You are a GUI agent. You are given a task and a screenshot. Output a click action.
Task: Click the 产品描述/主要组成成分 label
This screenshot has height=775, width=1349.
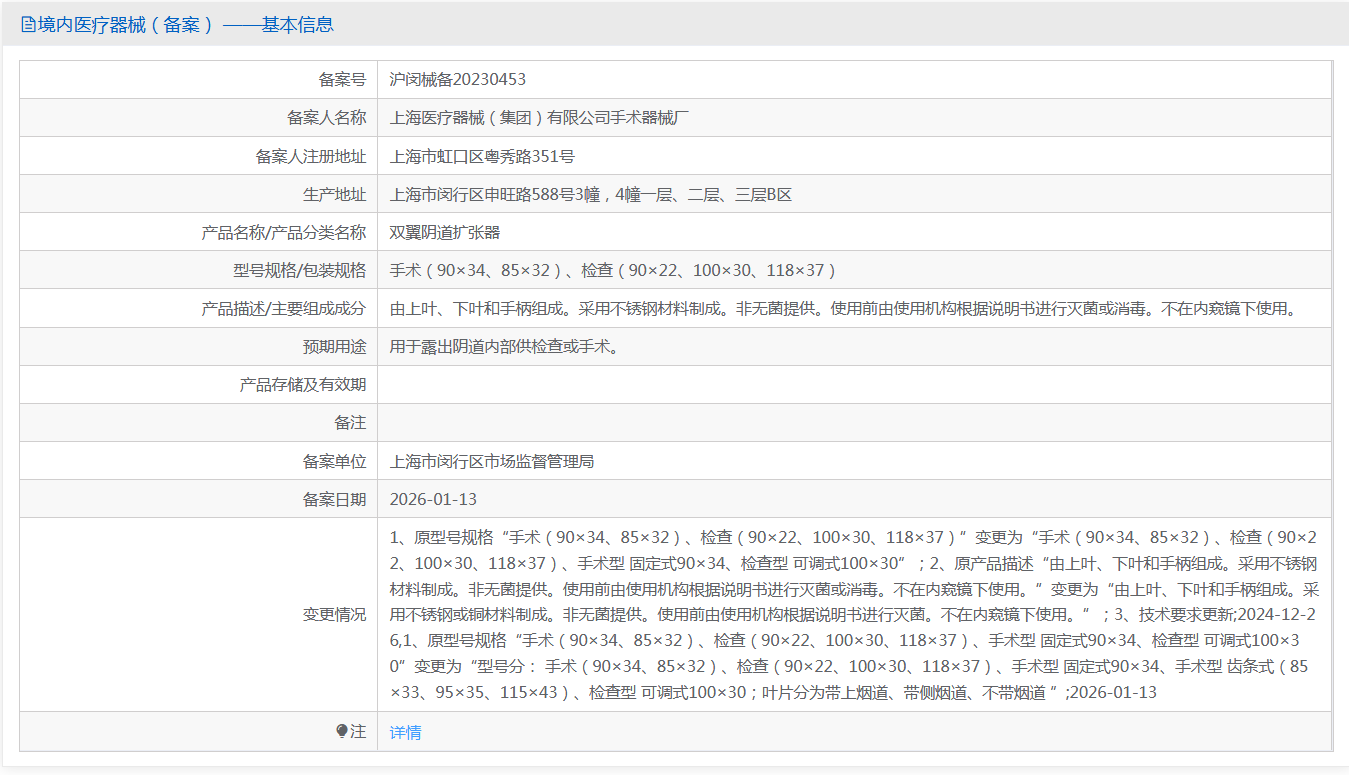coord(284,309)
